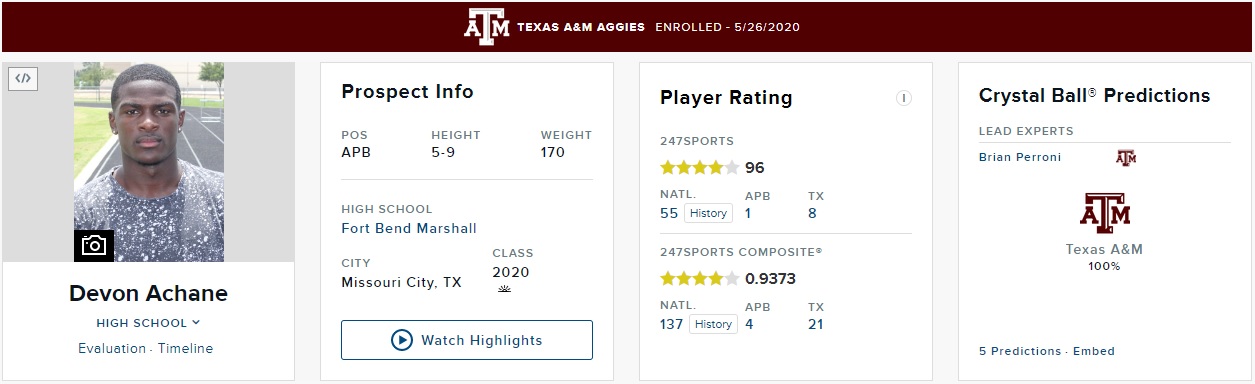Click Devon Achane's profile photo
This screenshot has width=1255, height=384.
[149, 162]
